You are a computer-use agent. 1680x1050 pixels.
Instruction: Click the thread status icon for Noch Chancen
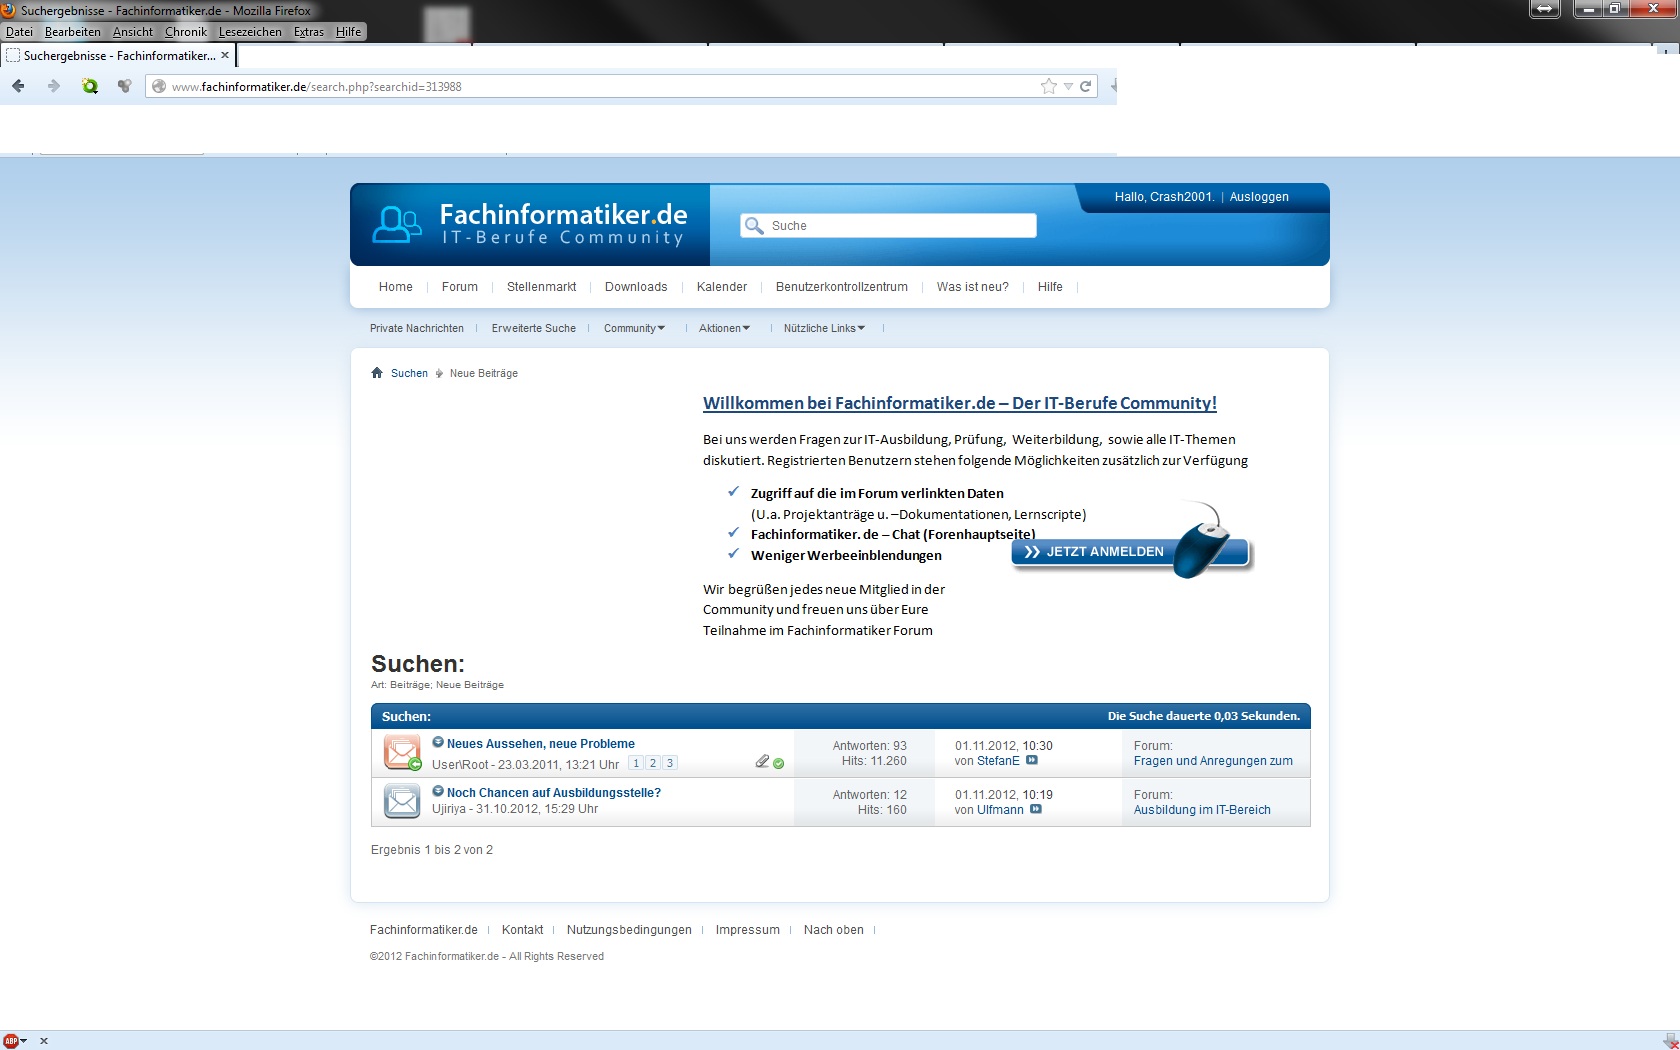tap(402, 801)
